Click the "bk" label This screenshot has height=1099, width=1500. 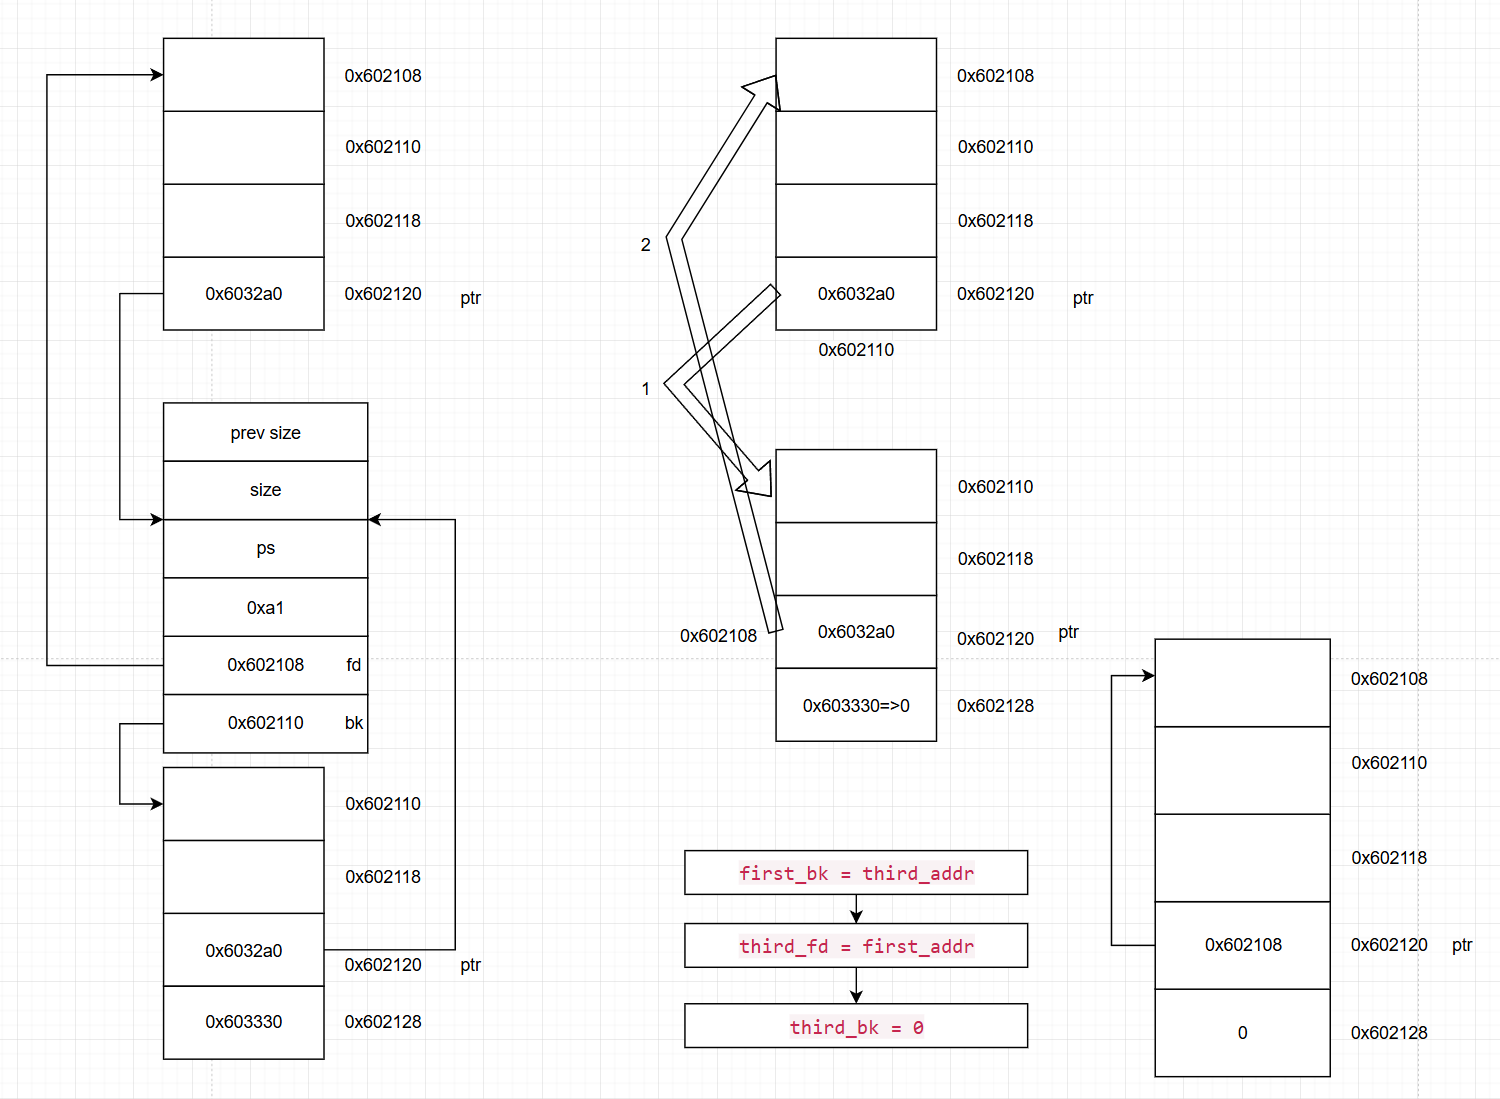coord(354,723)
